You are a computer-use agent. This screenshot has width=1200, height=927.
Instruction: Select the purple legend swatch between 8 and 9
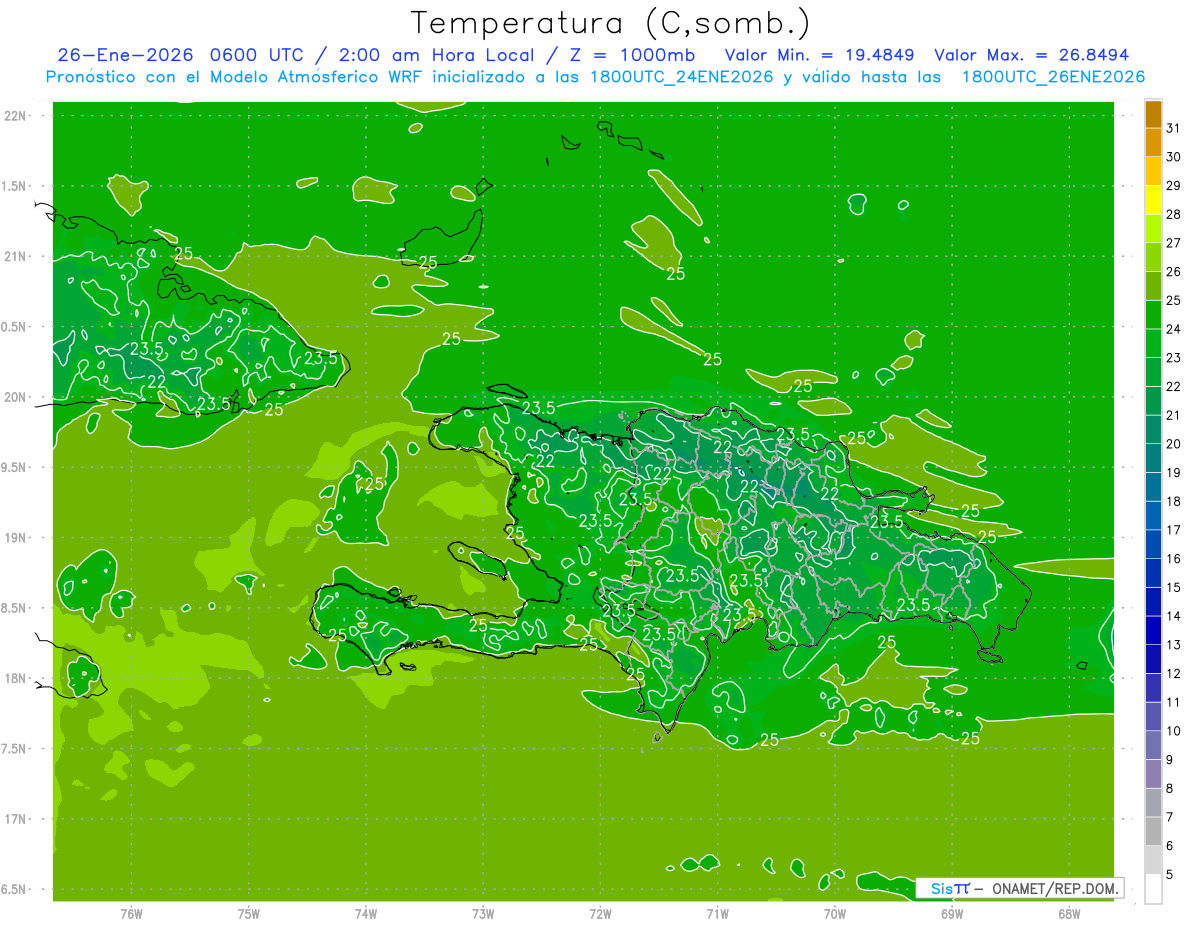(x=1153, y=774)
